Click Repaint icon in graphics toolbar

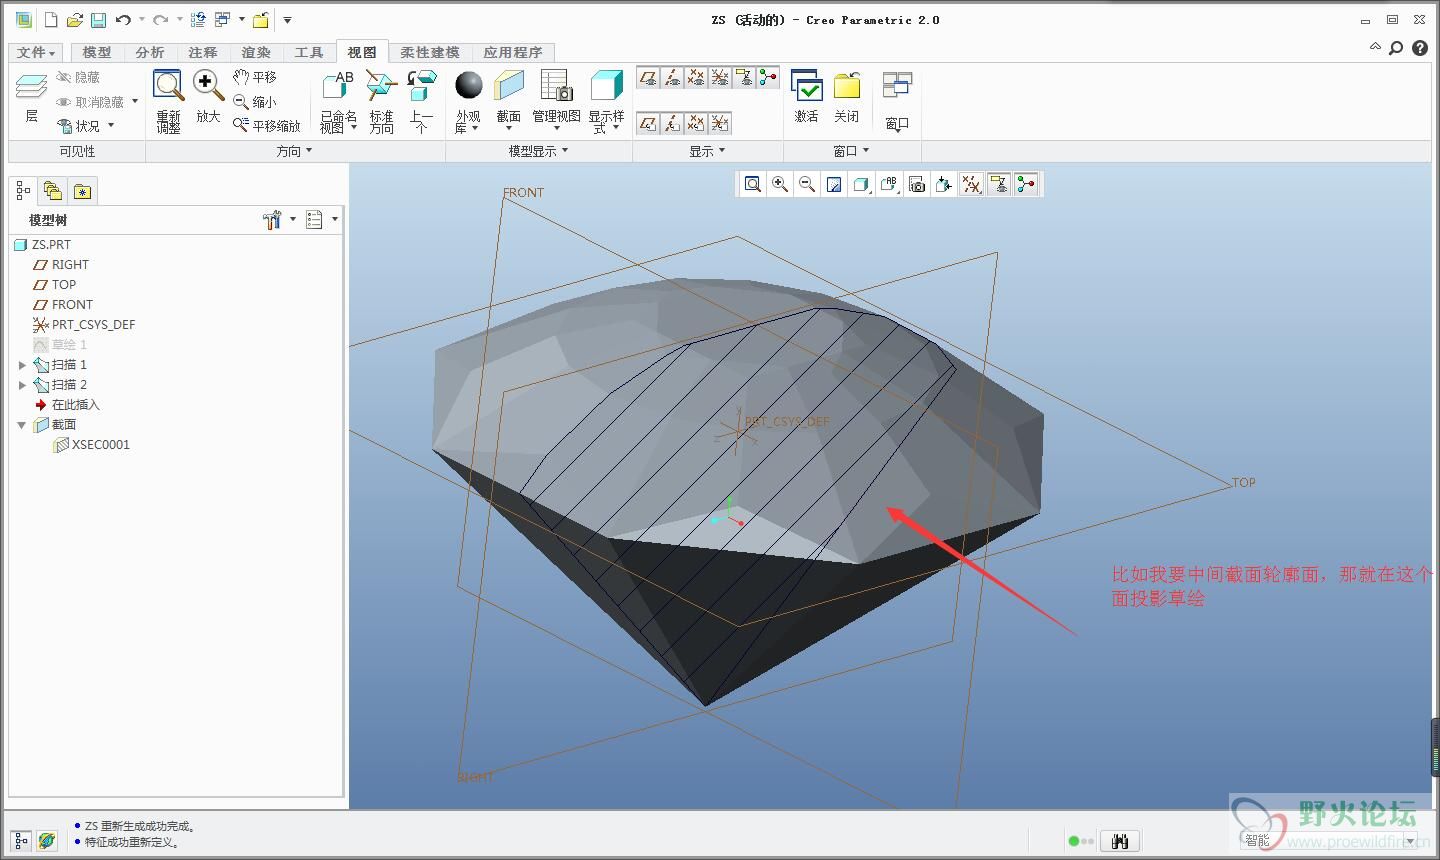coord(834,184)
